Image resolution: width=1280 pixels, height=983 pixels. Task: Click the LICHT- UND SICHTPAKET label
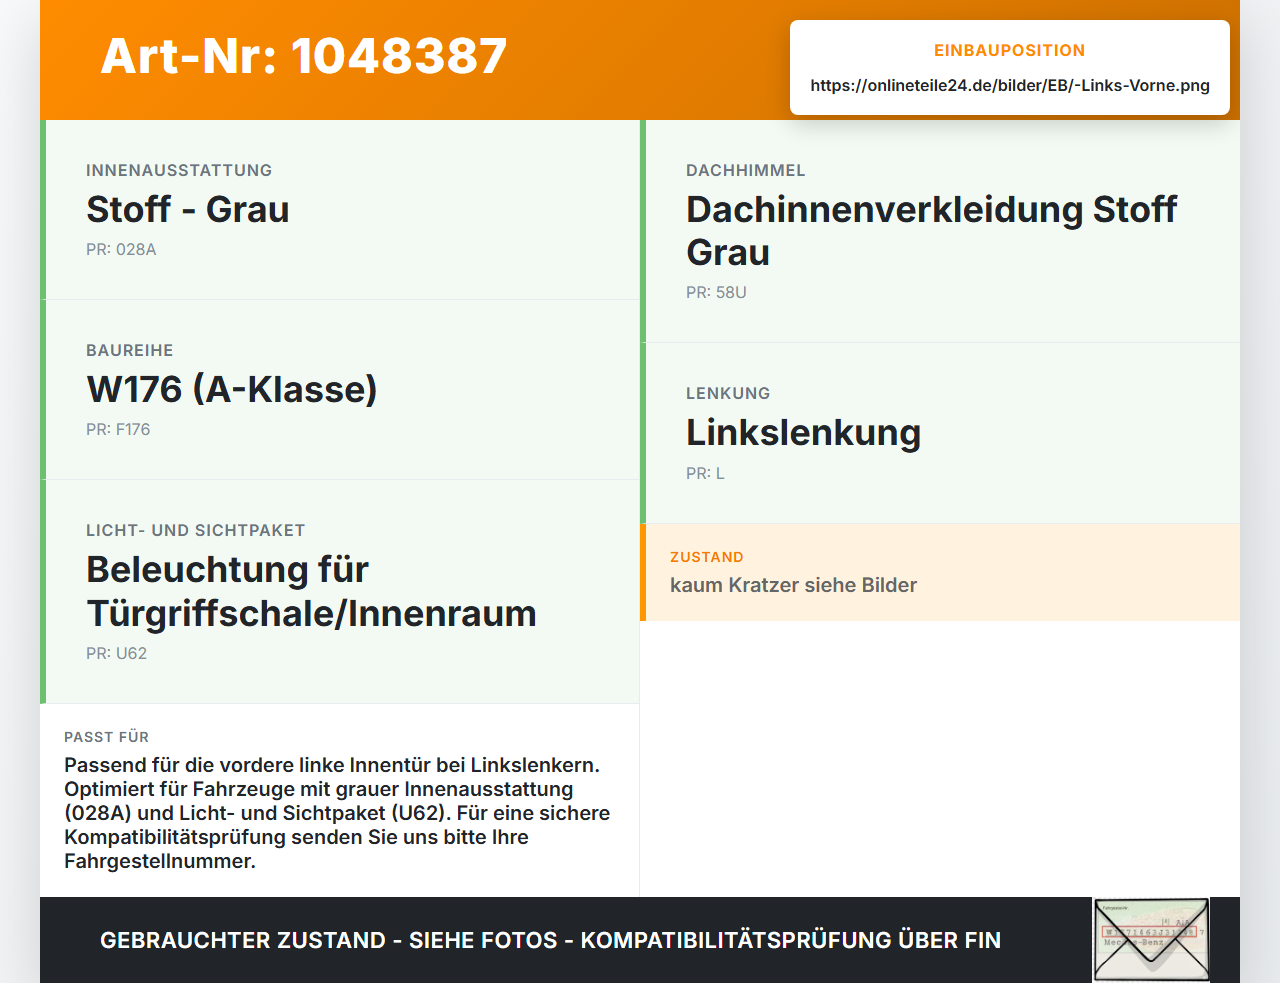point(195,530)
